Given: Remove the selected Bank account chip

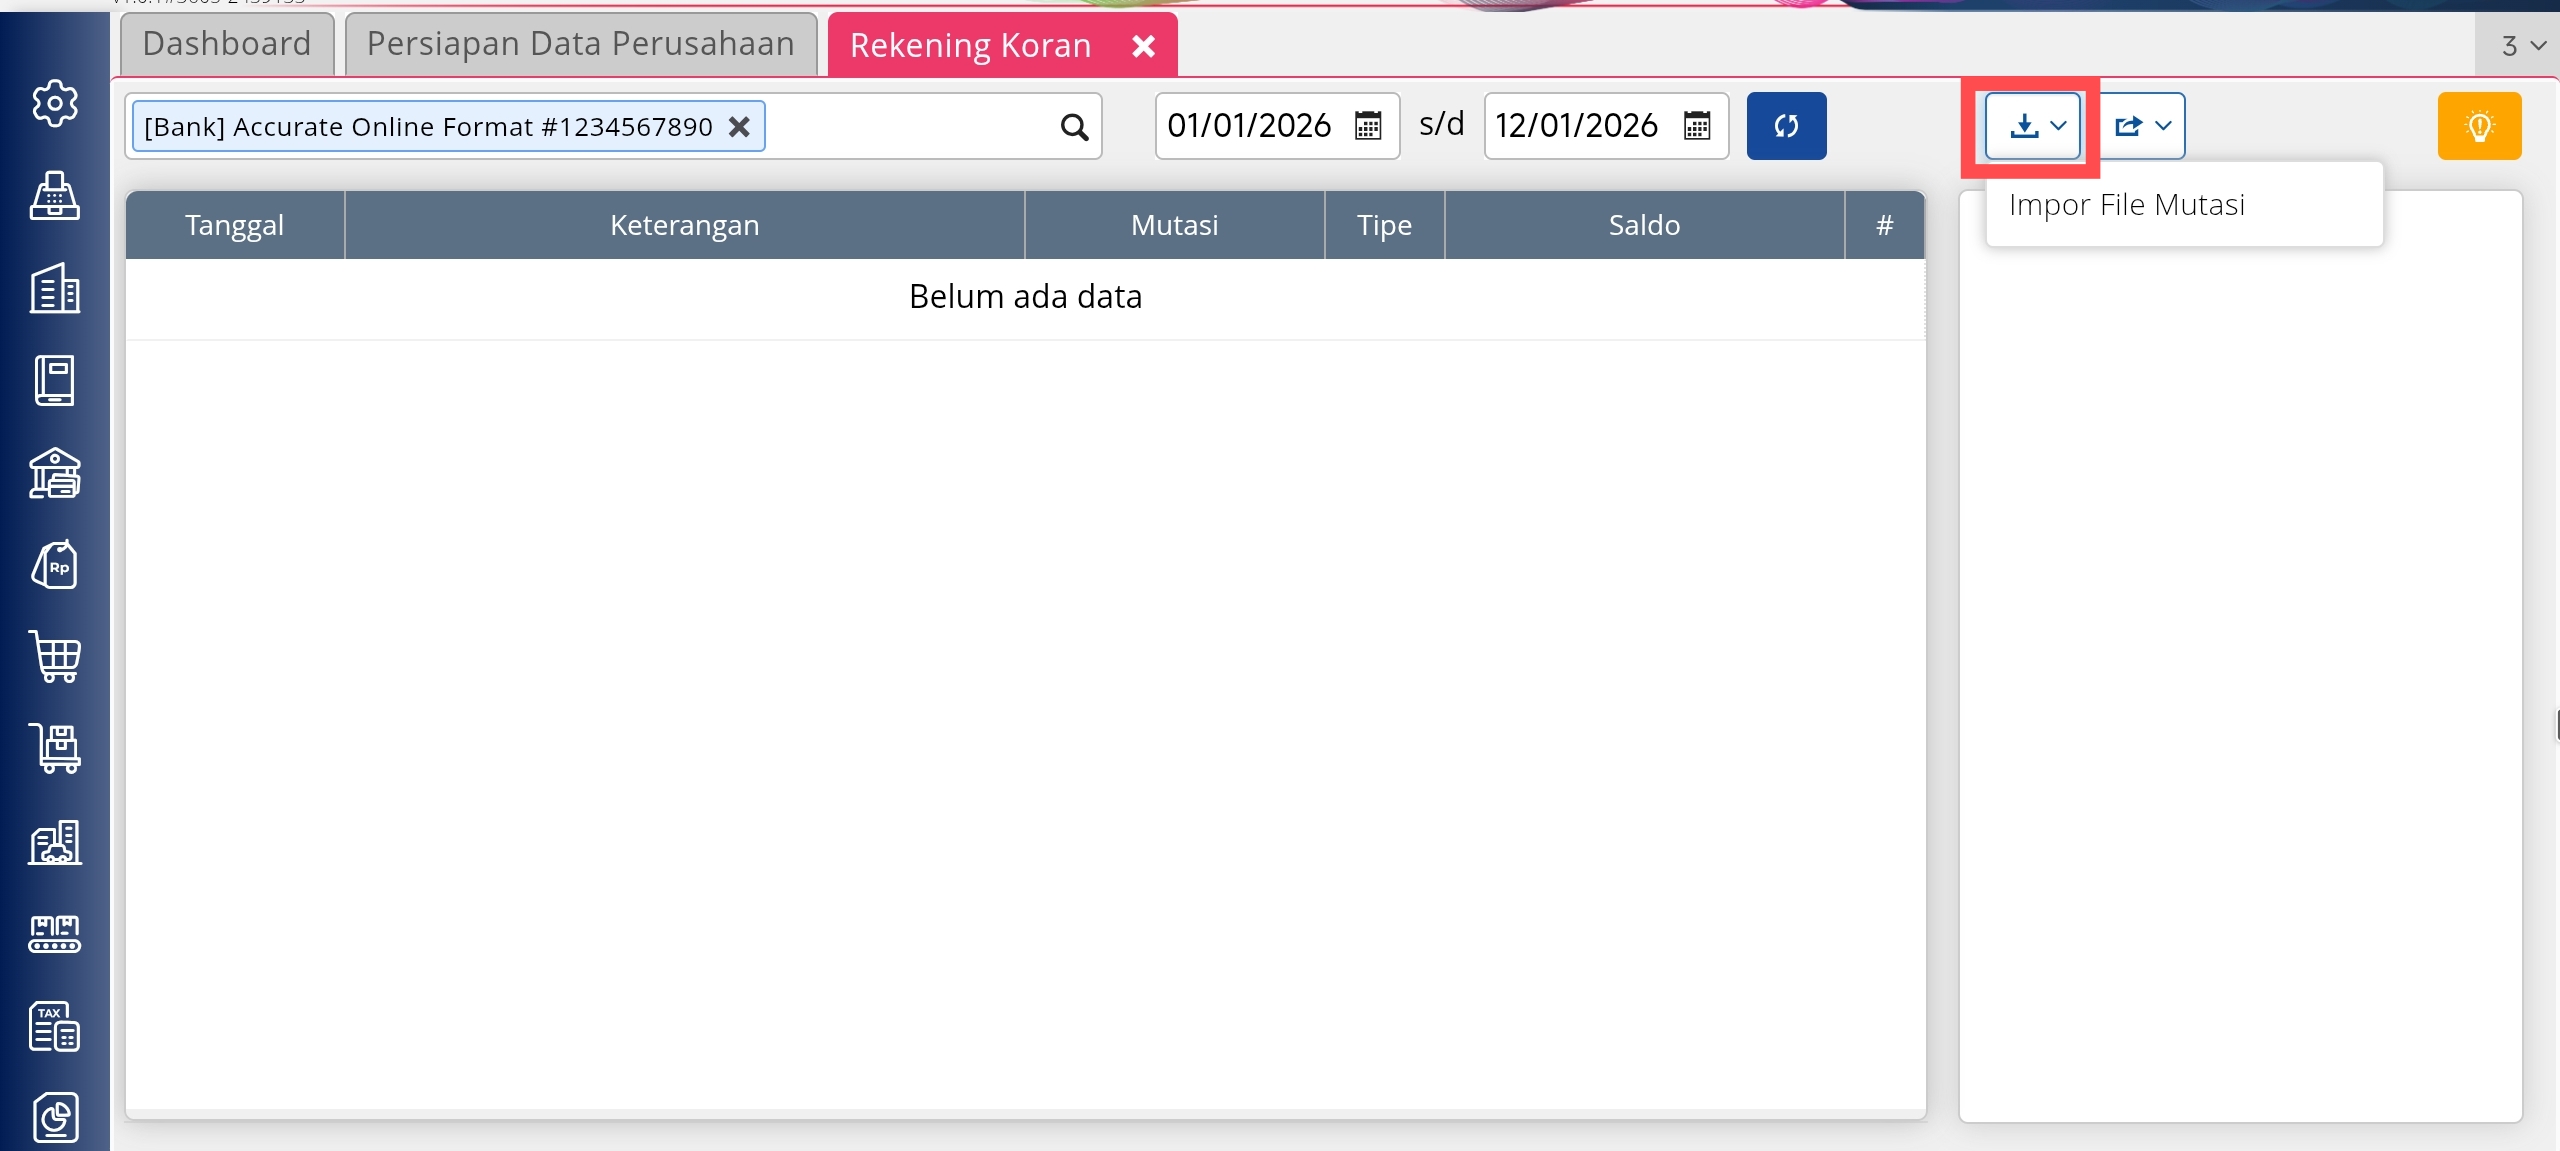Looking at the screenshot, I should tap(739, 127).
